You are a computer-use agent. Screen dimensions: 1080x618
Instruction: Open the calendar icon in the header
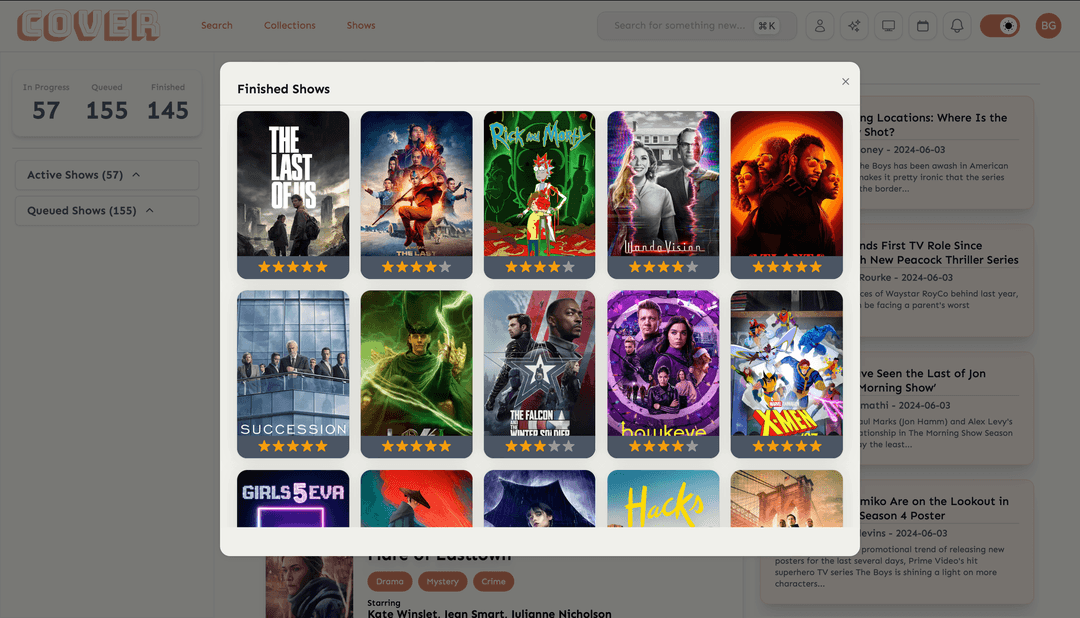point(923,25)
